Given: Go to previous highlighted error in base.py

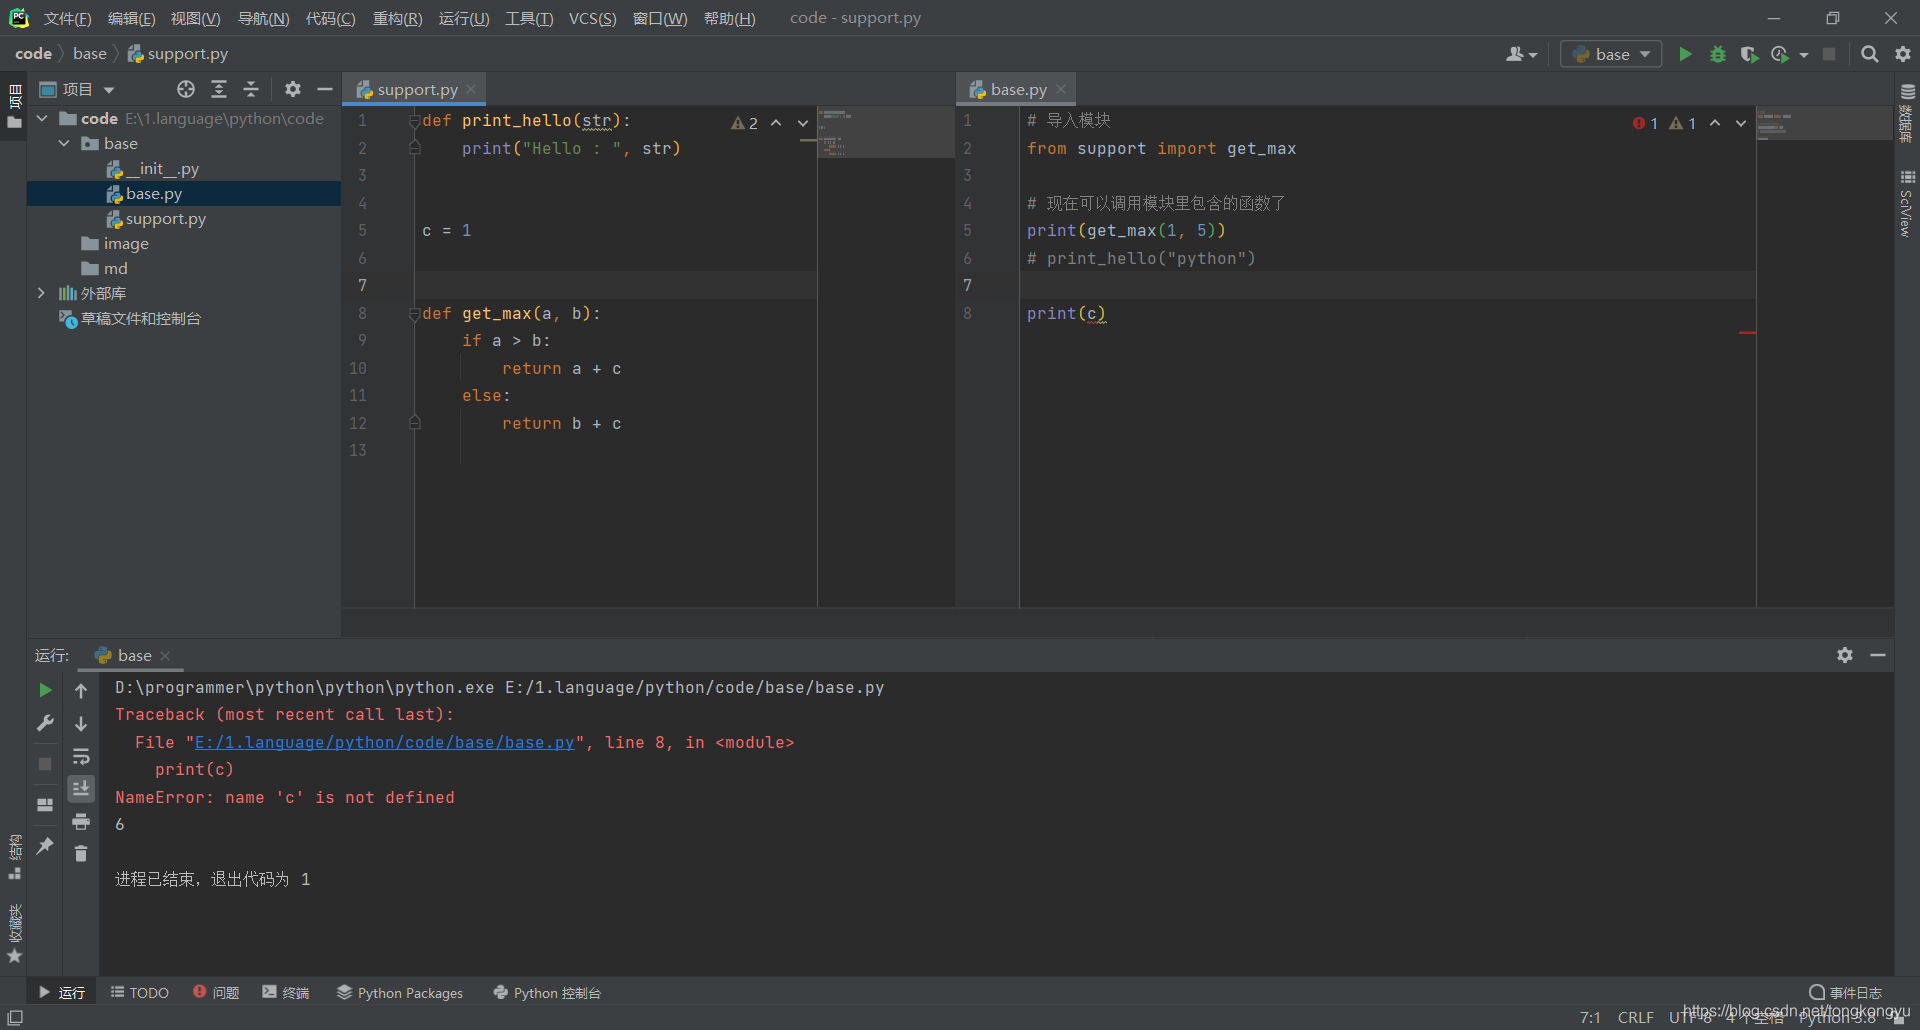Looking at the screenshot, I should [1715, 123].
